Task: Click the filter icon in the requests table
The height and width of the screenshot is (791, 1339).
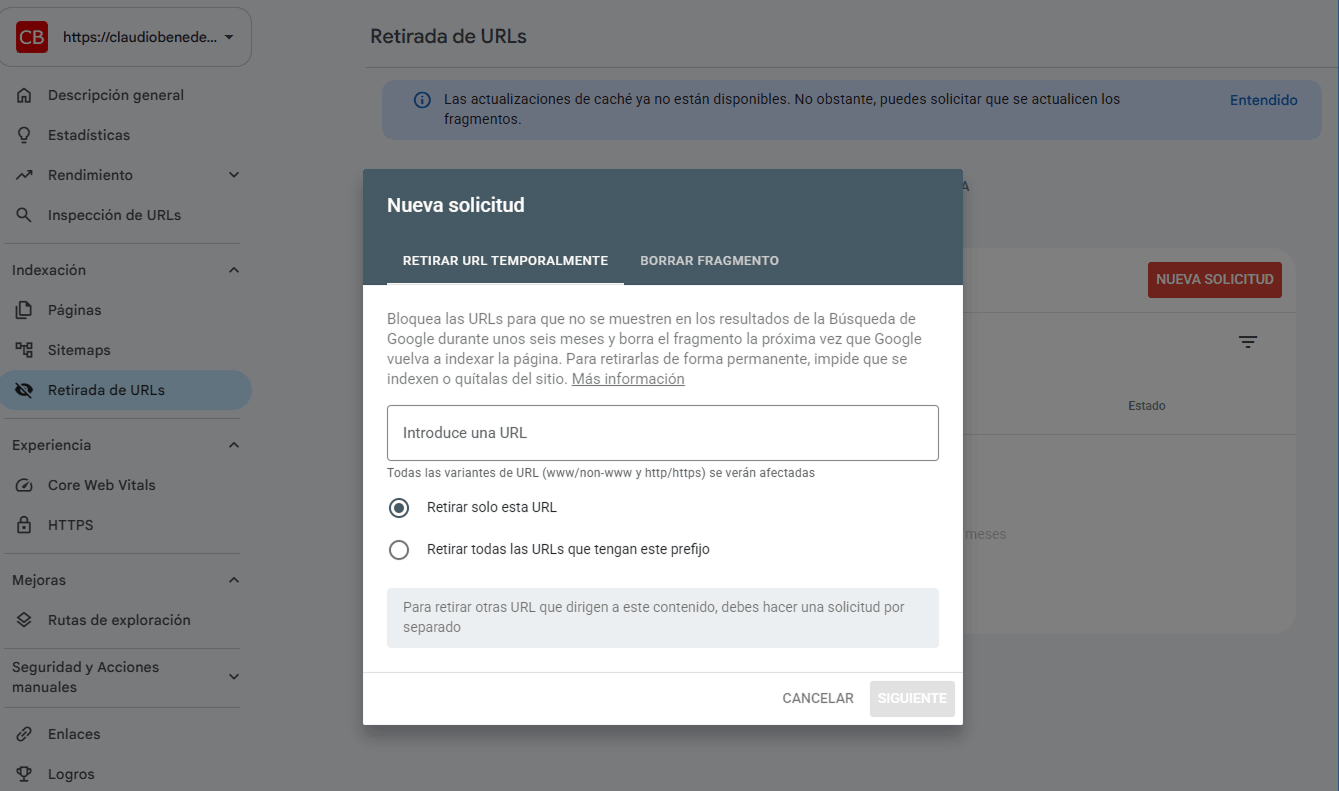Action: pos(1248,342)
